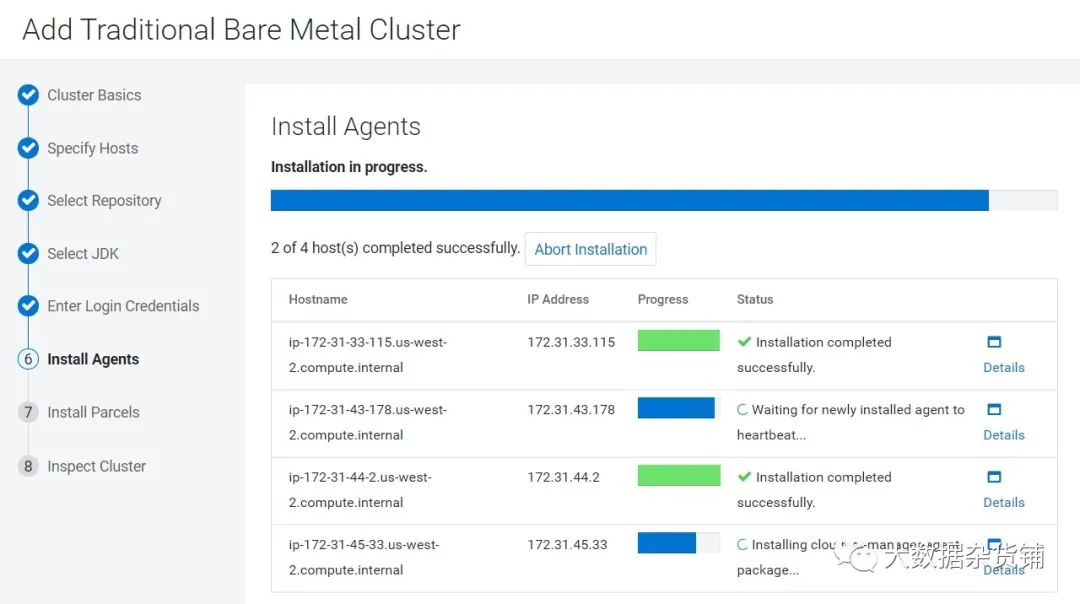Click IP address 172.31.33.115

571,342
